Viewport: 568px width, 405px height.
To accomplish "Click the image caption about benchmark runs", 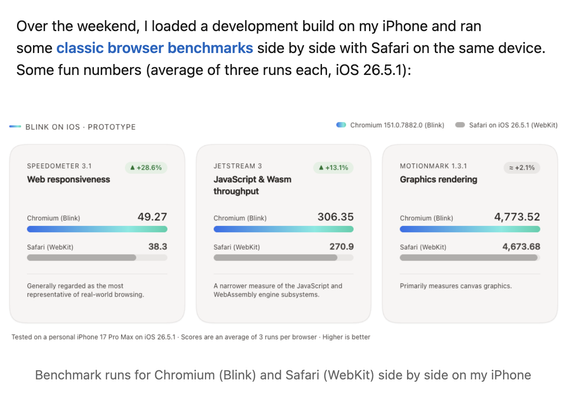I will click(283, 375).
